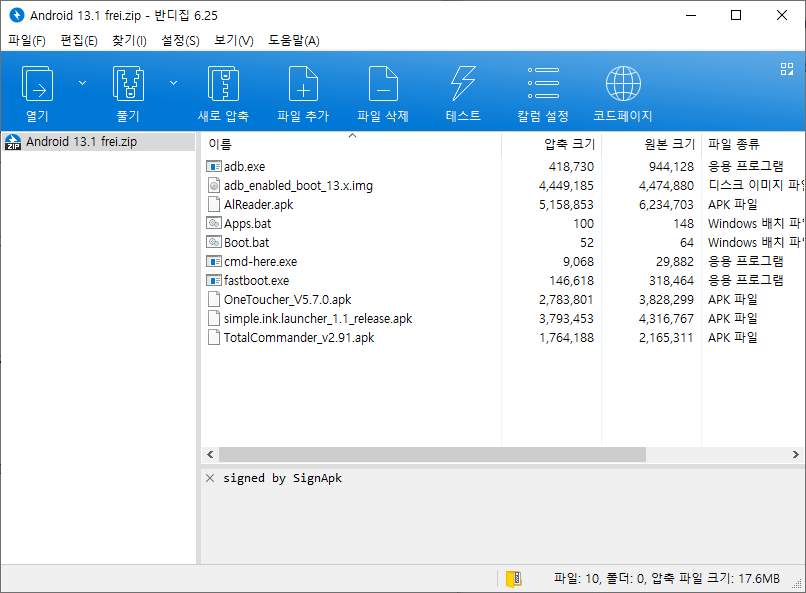Click the status bar file count text

(x=666, y=579)
